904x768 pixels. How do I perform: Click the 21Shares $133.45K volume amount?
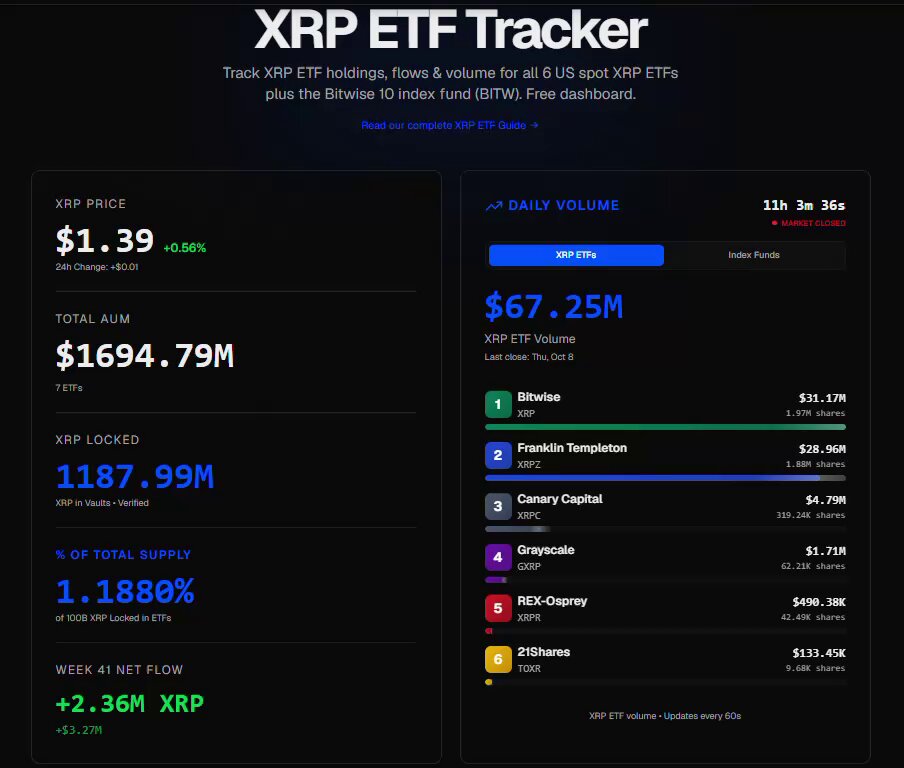[819, 653]
